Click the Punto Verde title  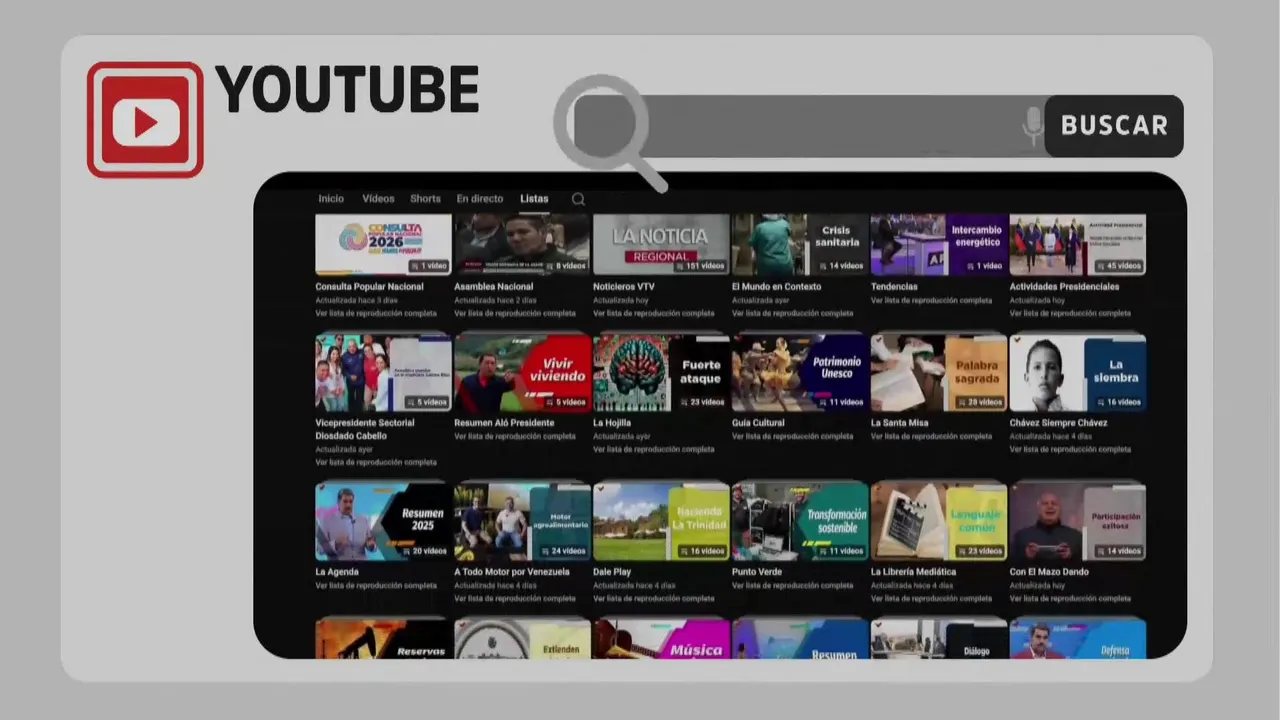coord(757,572)
